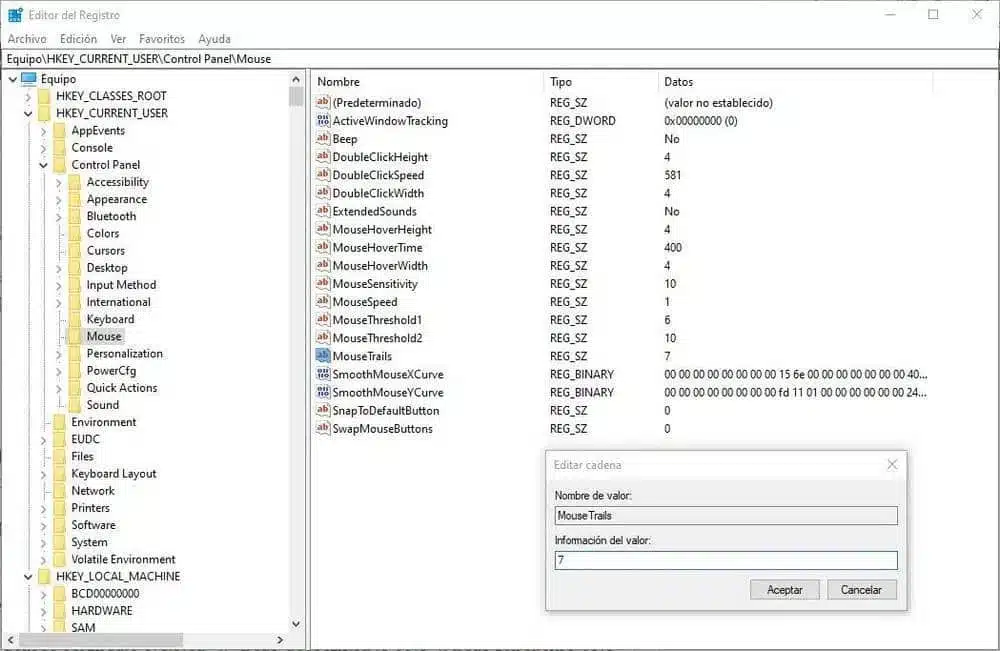Click the SwapMouseButtons value icon
This screenshot has width=1000, height=651.
click(323, 429)
